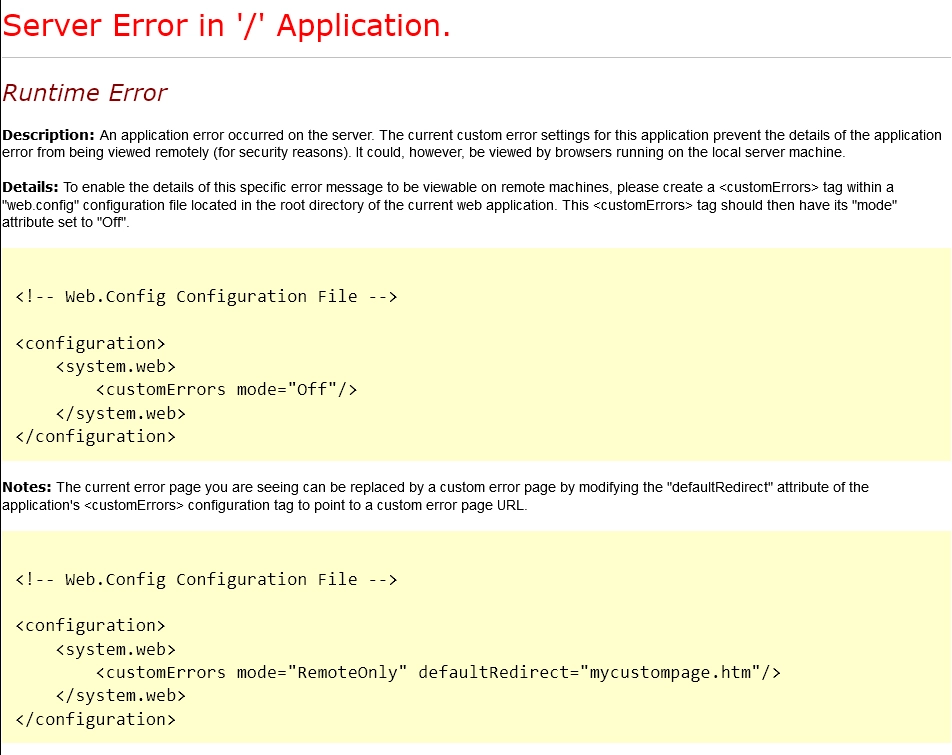Click the Web.Config comment in second code block
Image resolution: width=952 pixels, height=755 pixels.
point(206,579)
